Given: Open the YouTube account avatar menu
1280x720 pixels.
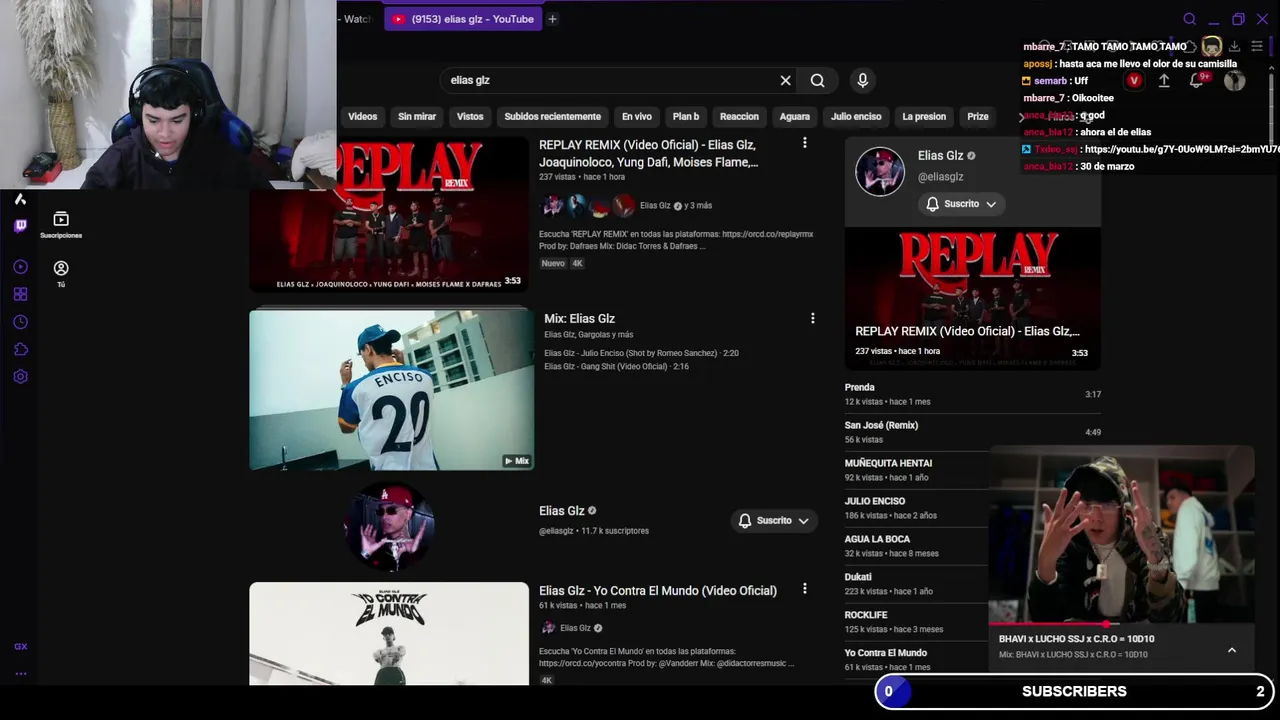Looking at the screenshot, I should coord(1234,81).
